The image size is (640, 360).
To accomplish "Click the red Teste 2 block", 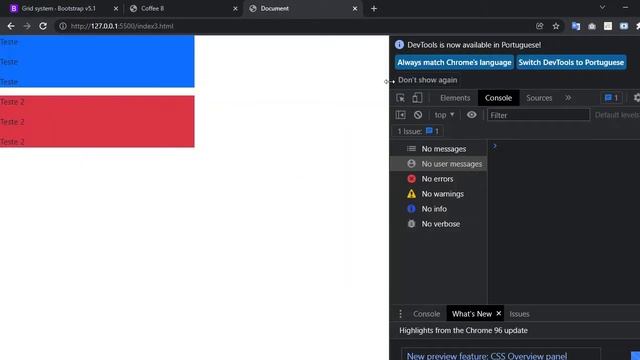I will click(x=97, y=121).
